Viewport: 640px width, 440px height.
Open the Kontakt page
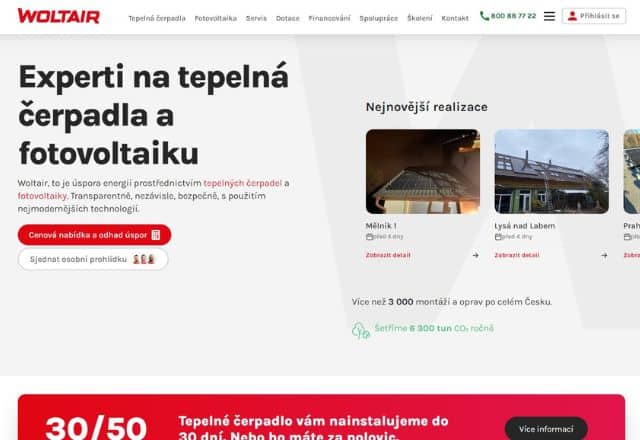pyautogui.click(x=455, y=18)
